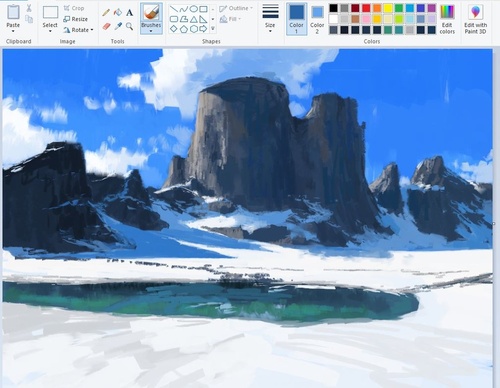
Task: Activate Color 1 foreground selector
Action: pos(296,19)
